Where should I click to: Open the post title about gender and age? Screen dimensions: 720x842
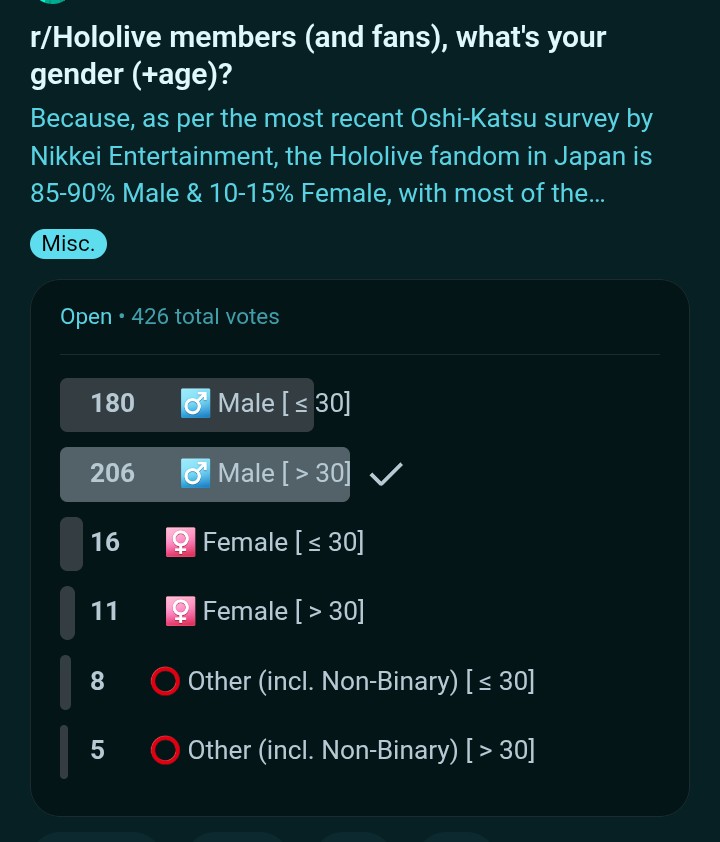pos(318,55)
